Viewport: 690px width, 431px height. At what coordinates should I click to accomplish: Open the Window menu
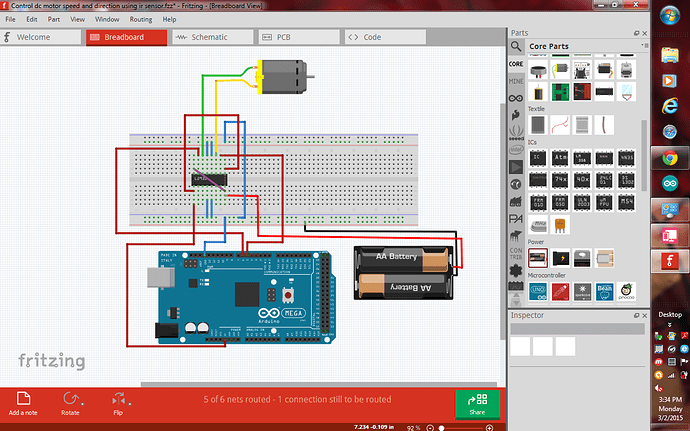click(x=107, y=19)
